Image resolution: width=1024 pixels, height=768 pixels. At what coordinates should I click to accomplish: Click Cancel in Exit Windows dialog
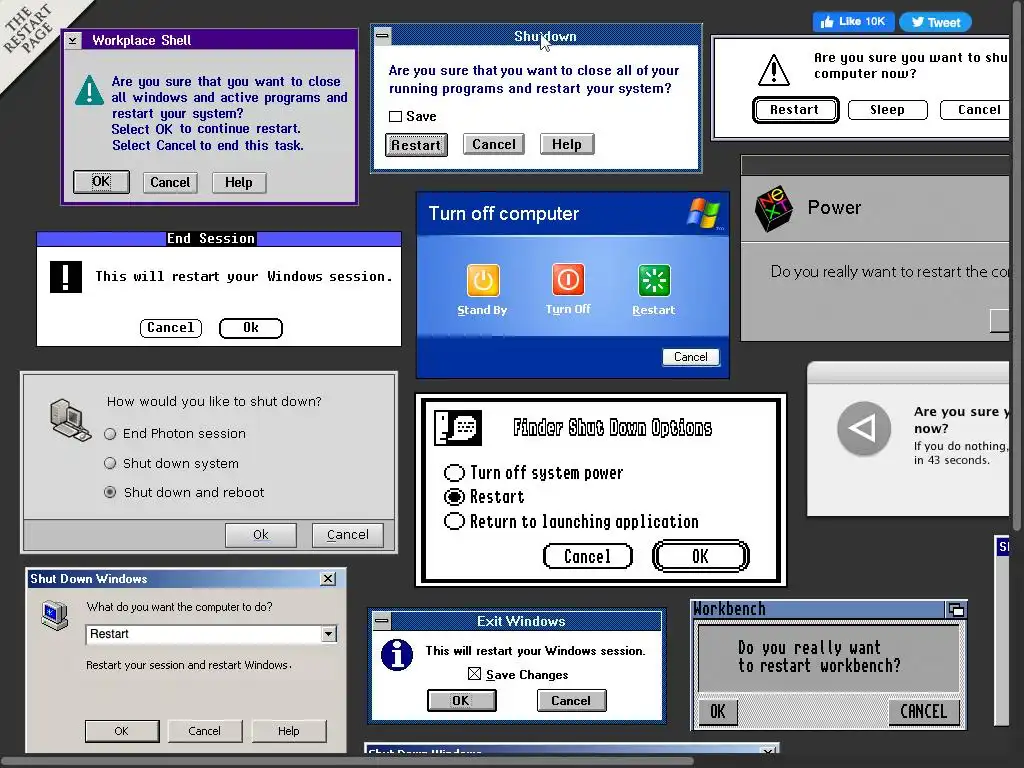[x=571, y=701]
